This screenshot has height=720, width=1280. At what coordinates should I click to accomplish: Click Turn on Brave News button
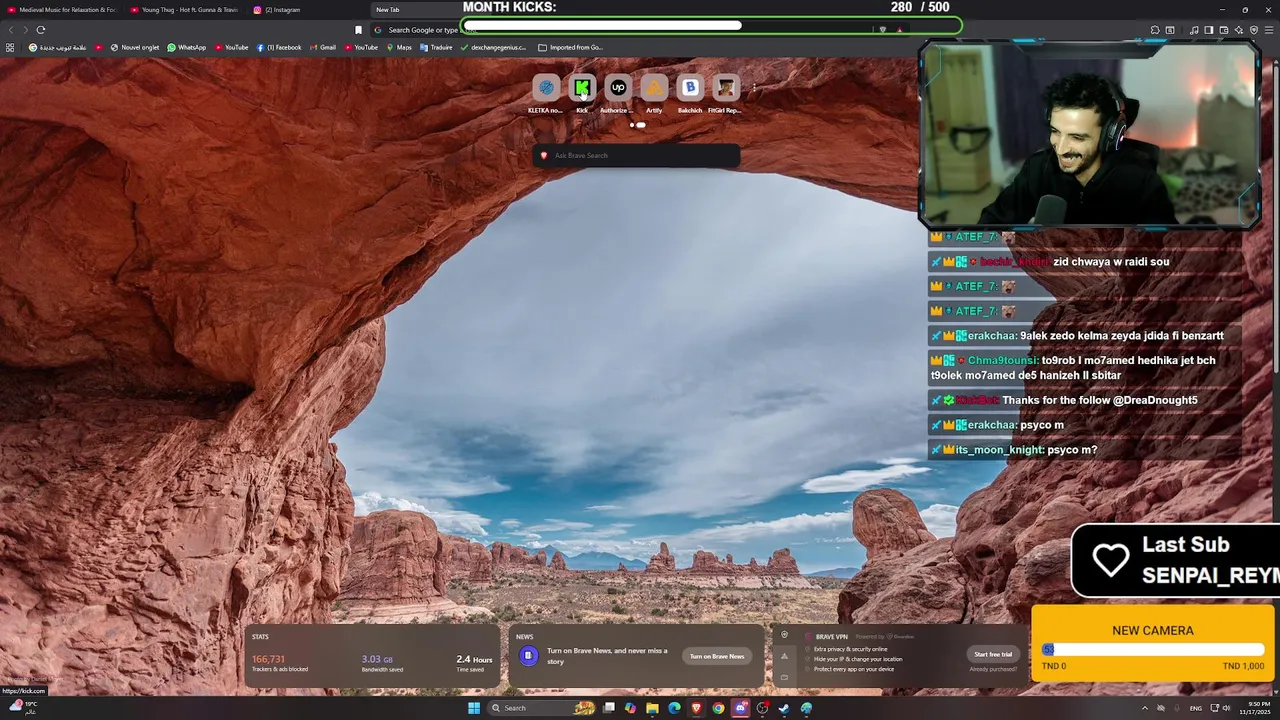point(717,656)
